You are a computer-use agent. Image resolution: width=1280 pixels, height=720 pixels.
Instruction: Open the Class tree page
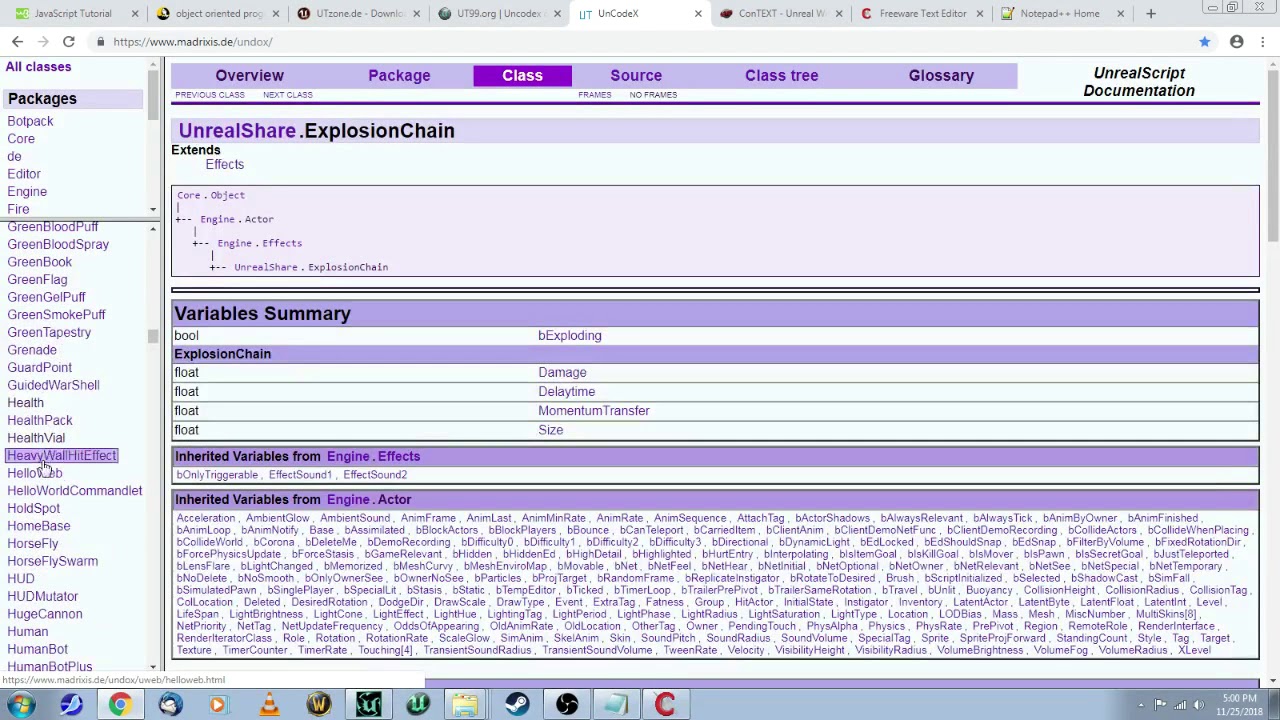coord(781,76)
